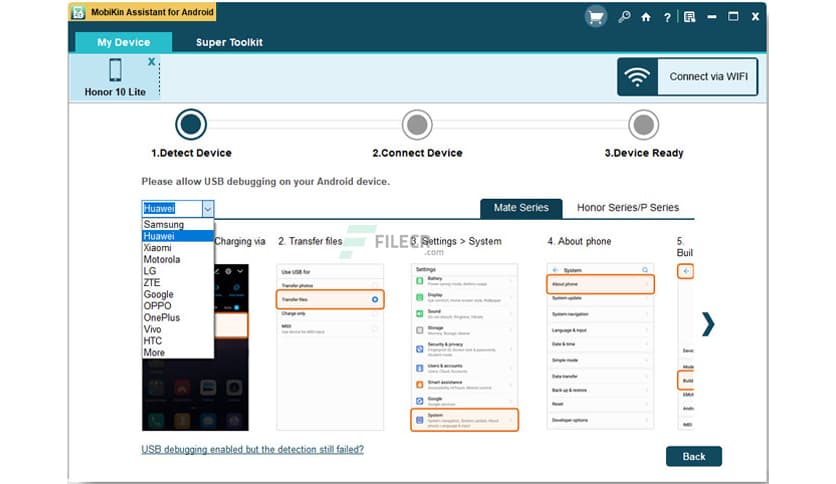Switch to the Super Toolkit tab
The height and width of the screenshot is (484, 836).
229,42
